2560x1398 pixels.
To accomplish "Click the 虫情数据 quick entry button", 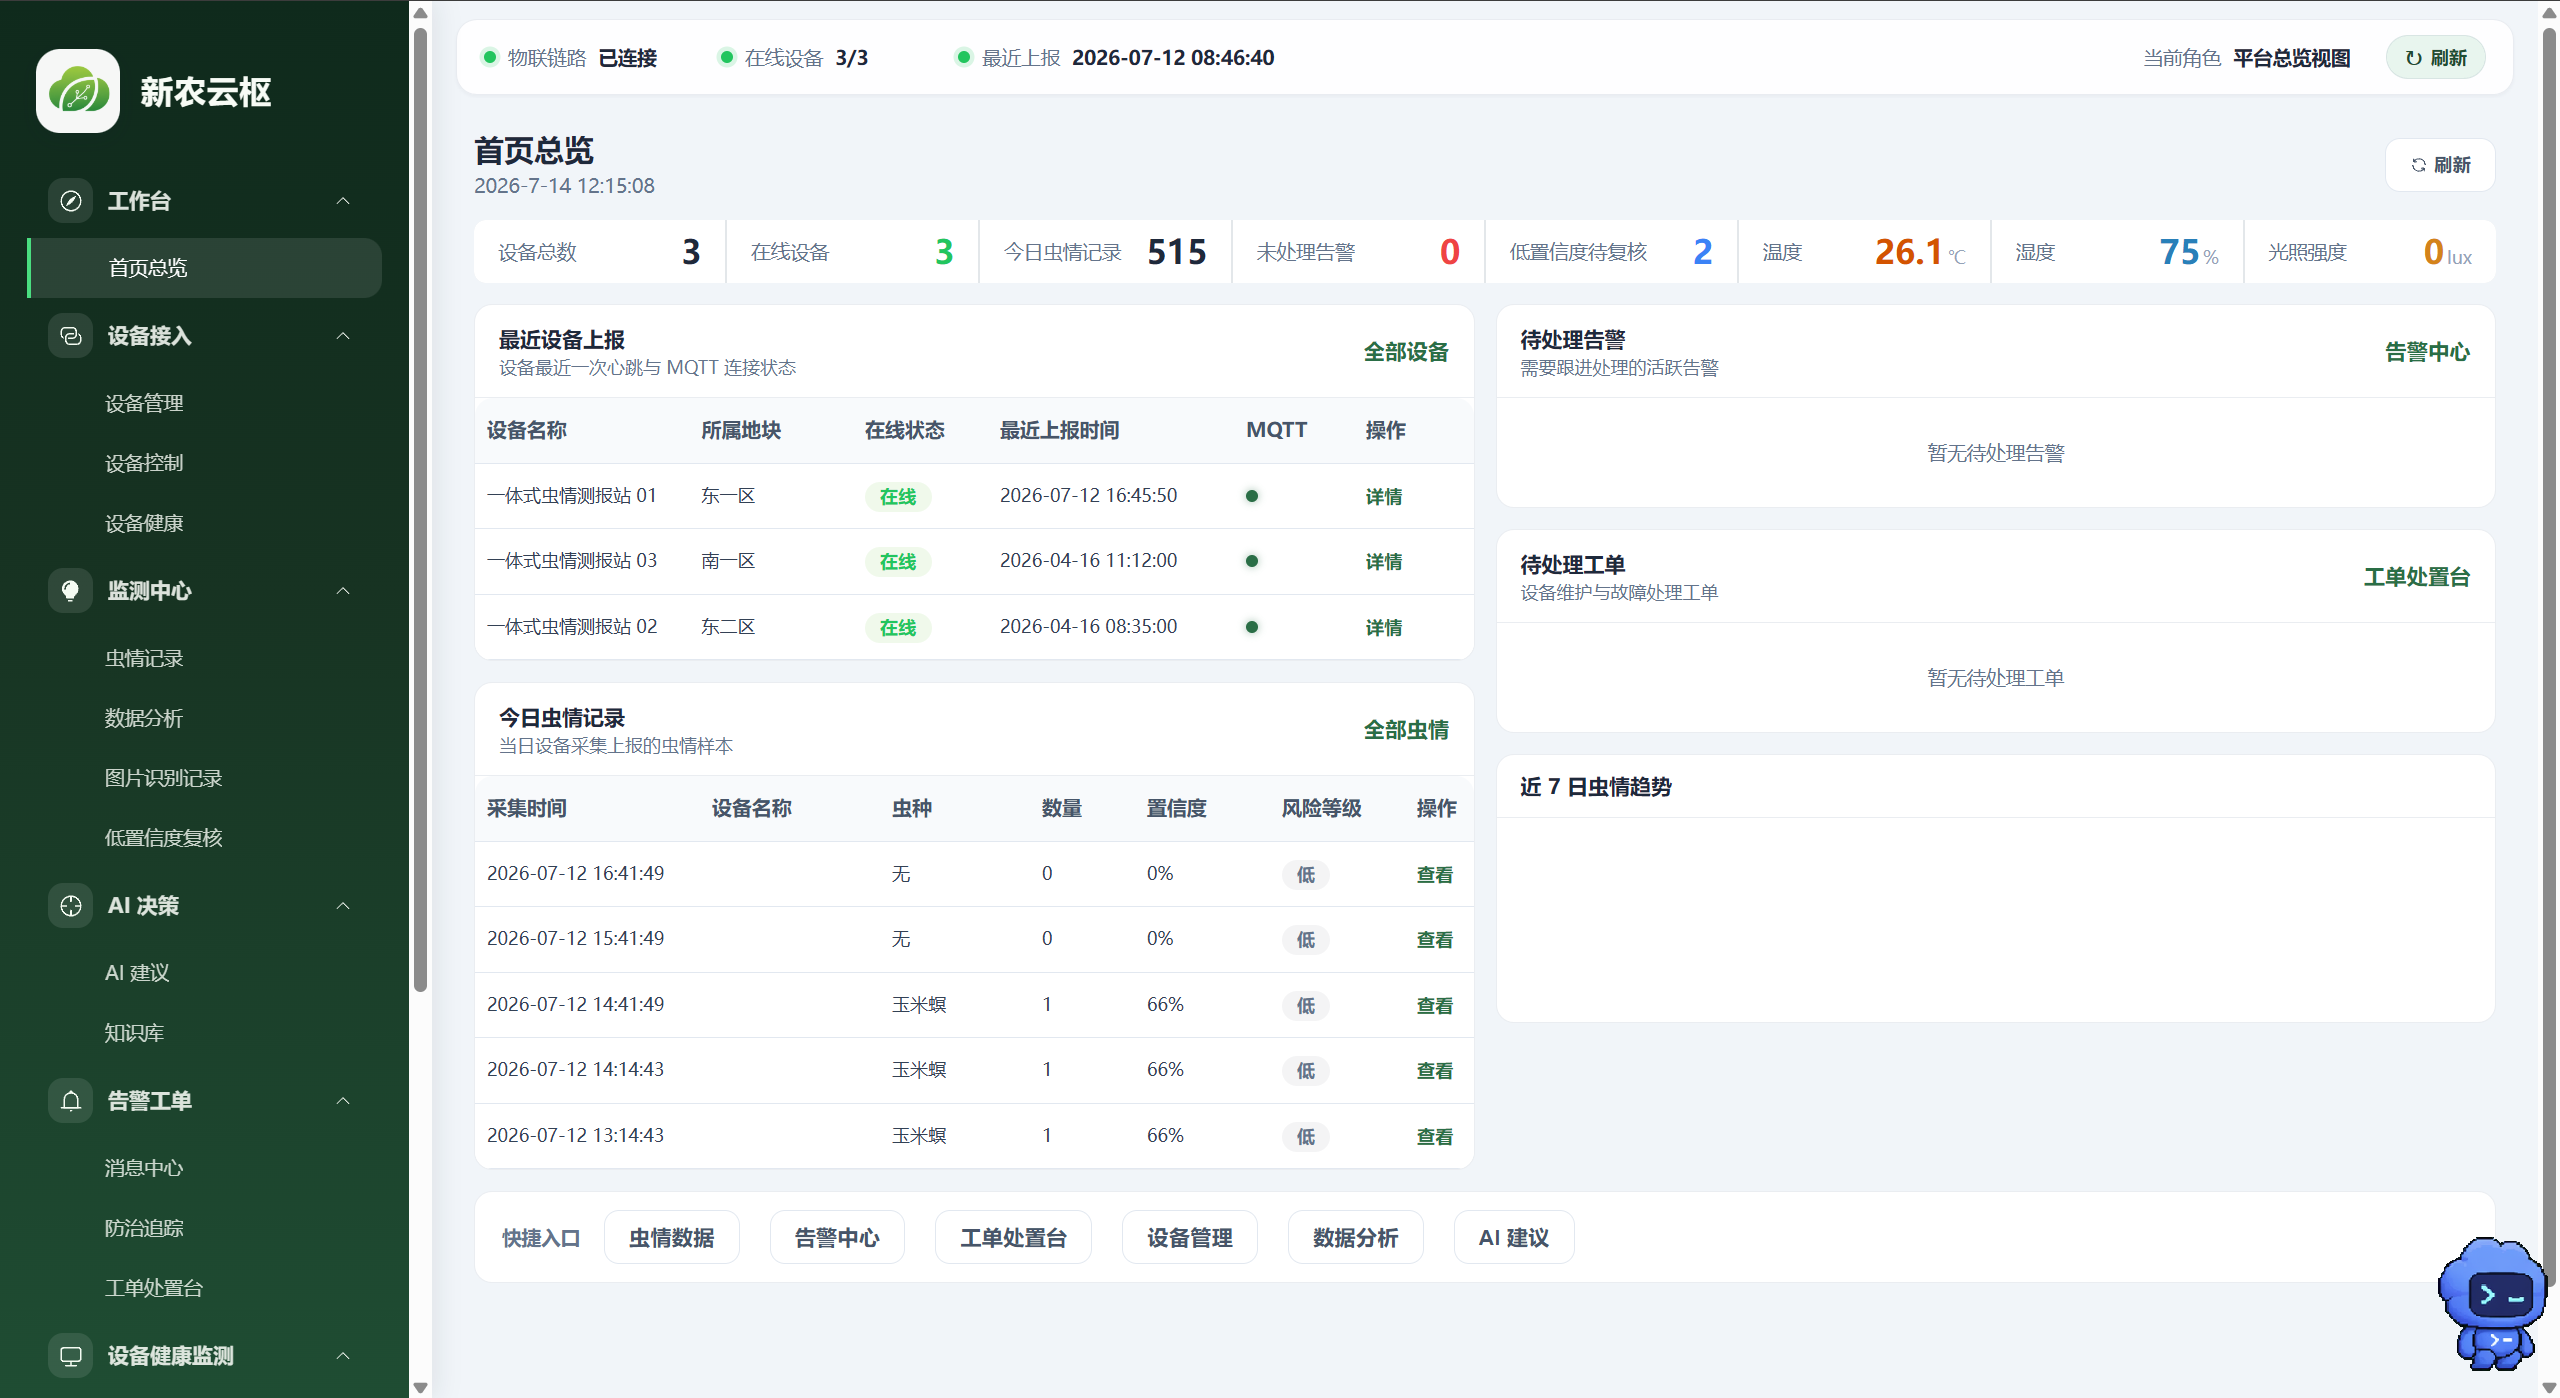I will coord(672,1238).
